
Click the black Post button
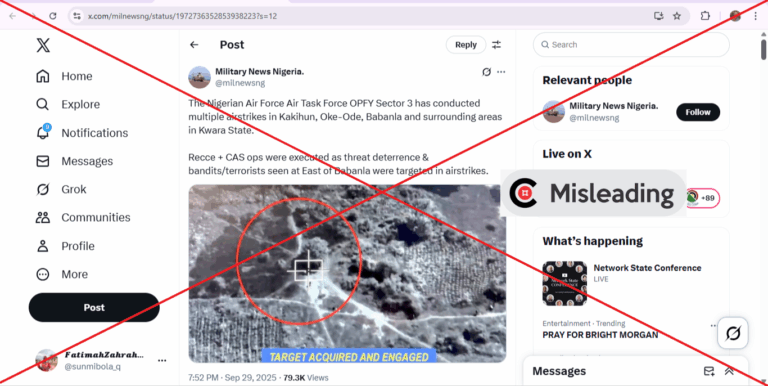94,308
